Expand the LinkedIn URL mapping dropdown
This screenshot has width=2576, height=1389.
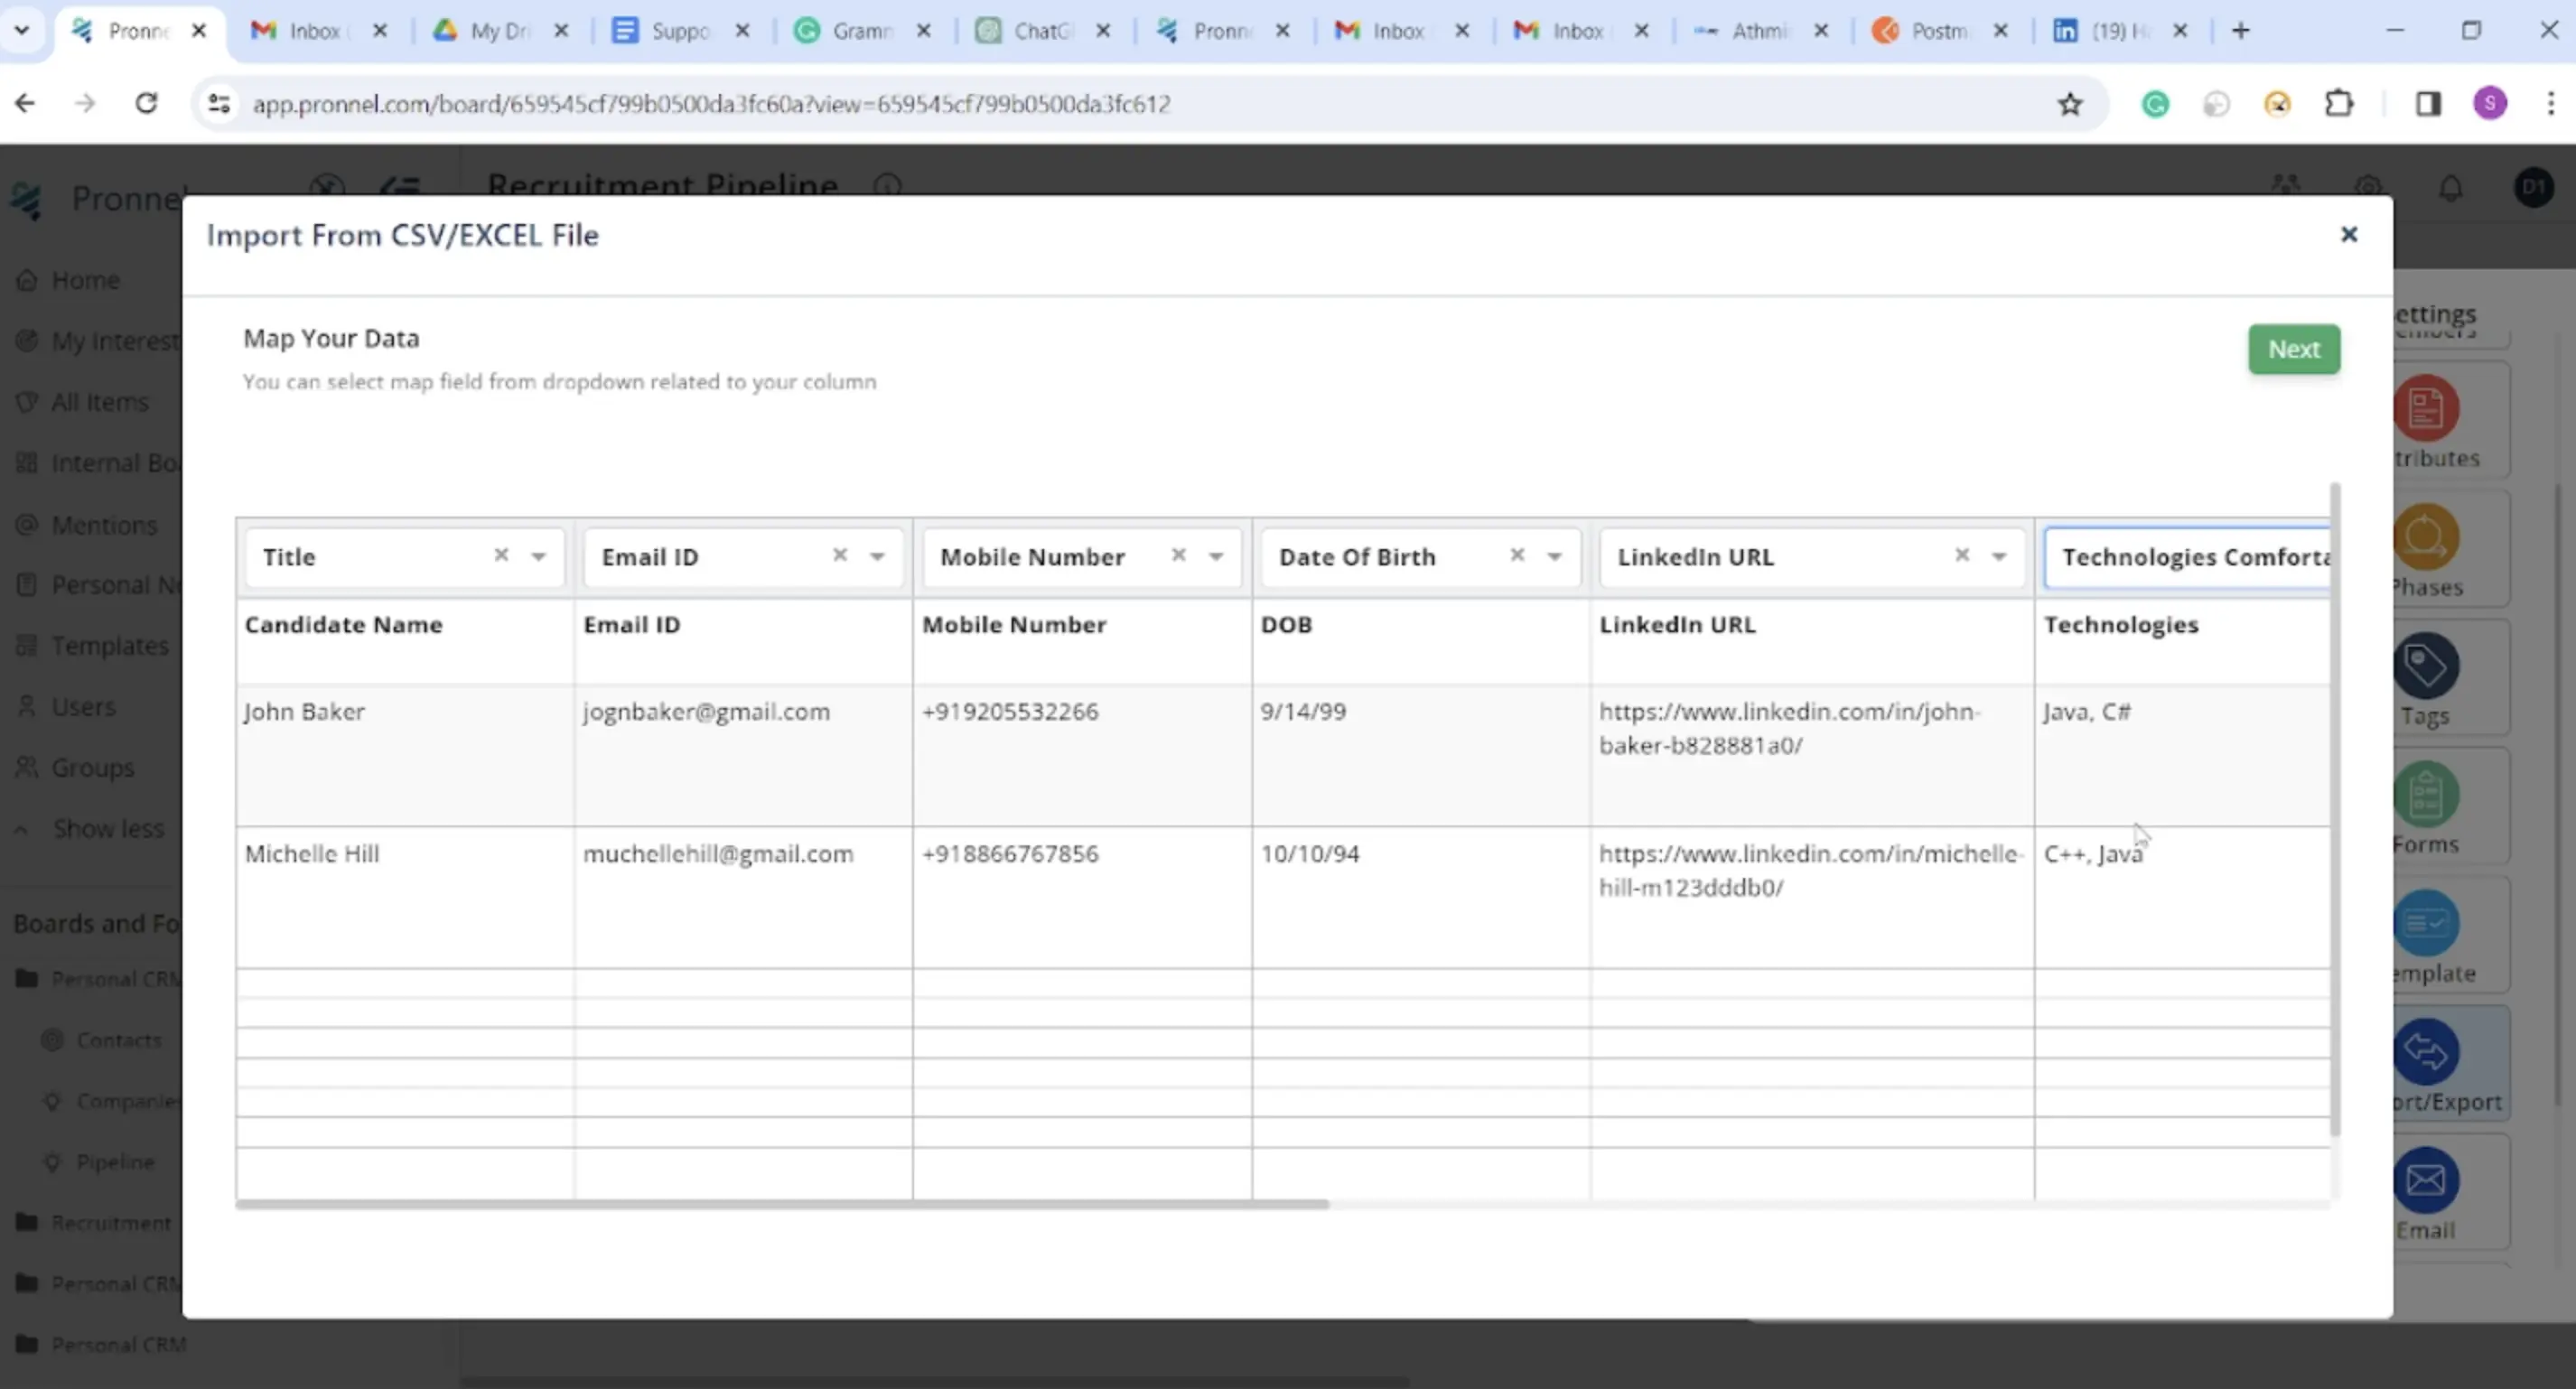click(x=1999, y=557)
